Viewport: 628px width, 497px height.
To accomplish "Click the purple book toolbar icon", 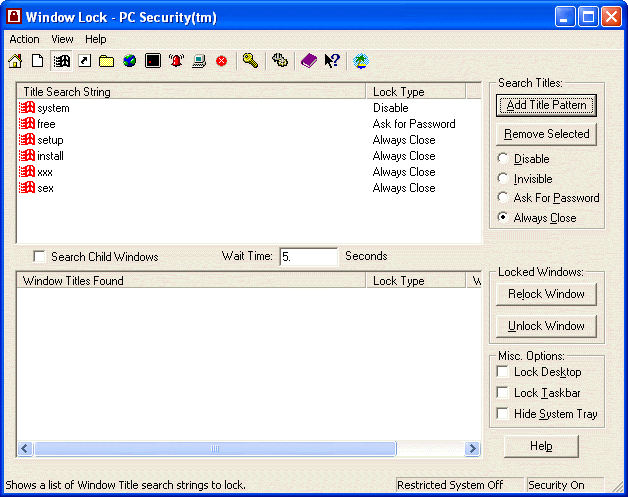I will 309,61.
